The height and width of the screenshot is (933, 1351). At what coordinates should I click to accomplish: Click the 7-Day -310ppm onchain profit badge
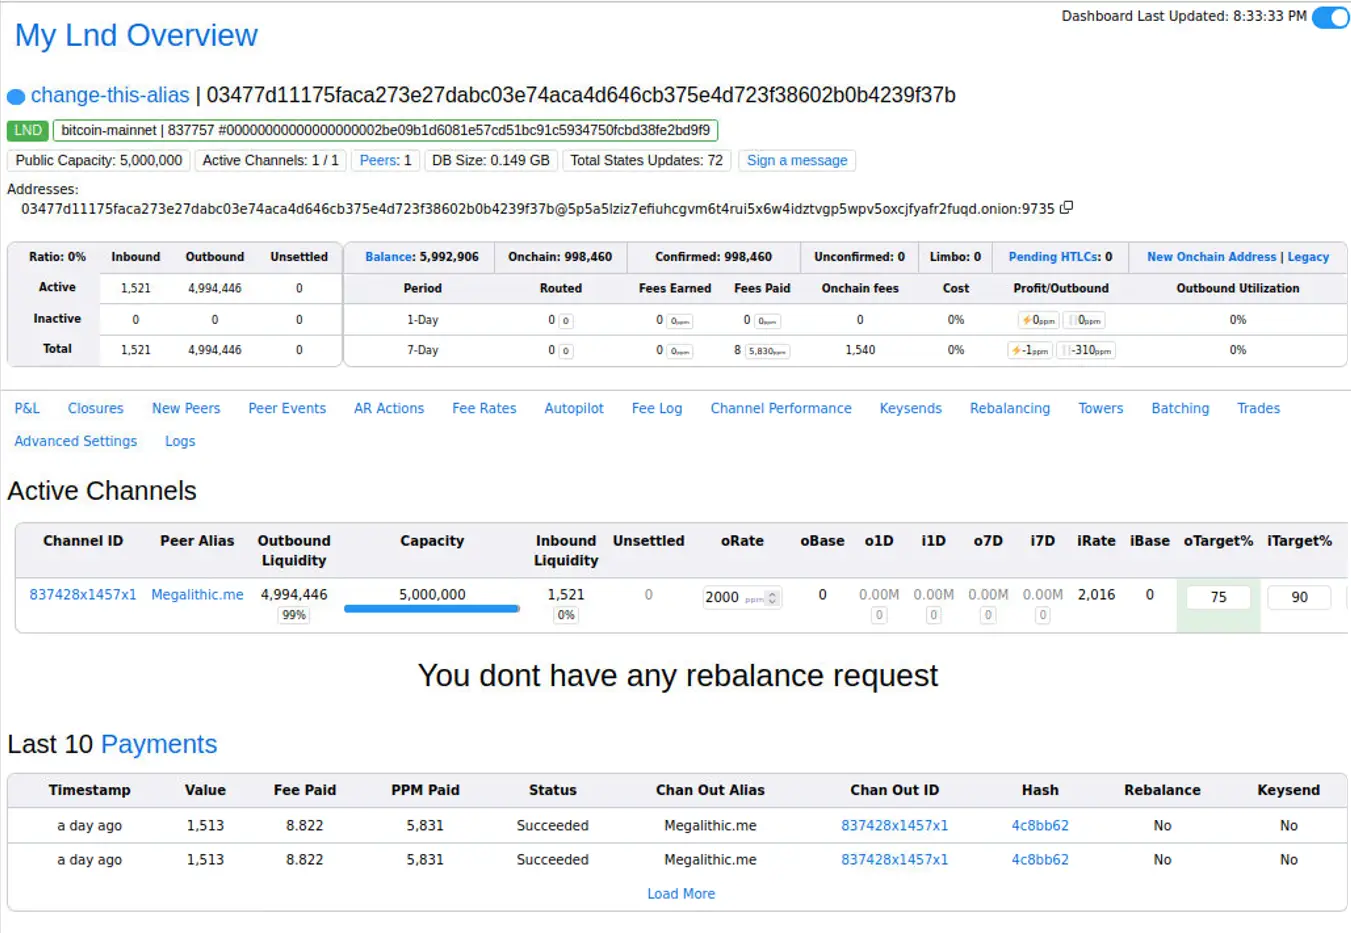click(1086, 351)
